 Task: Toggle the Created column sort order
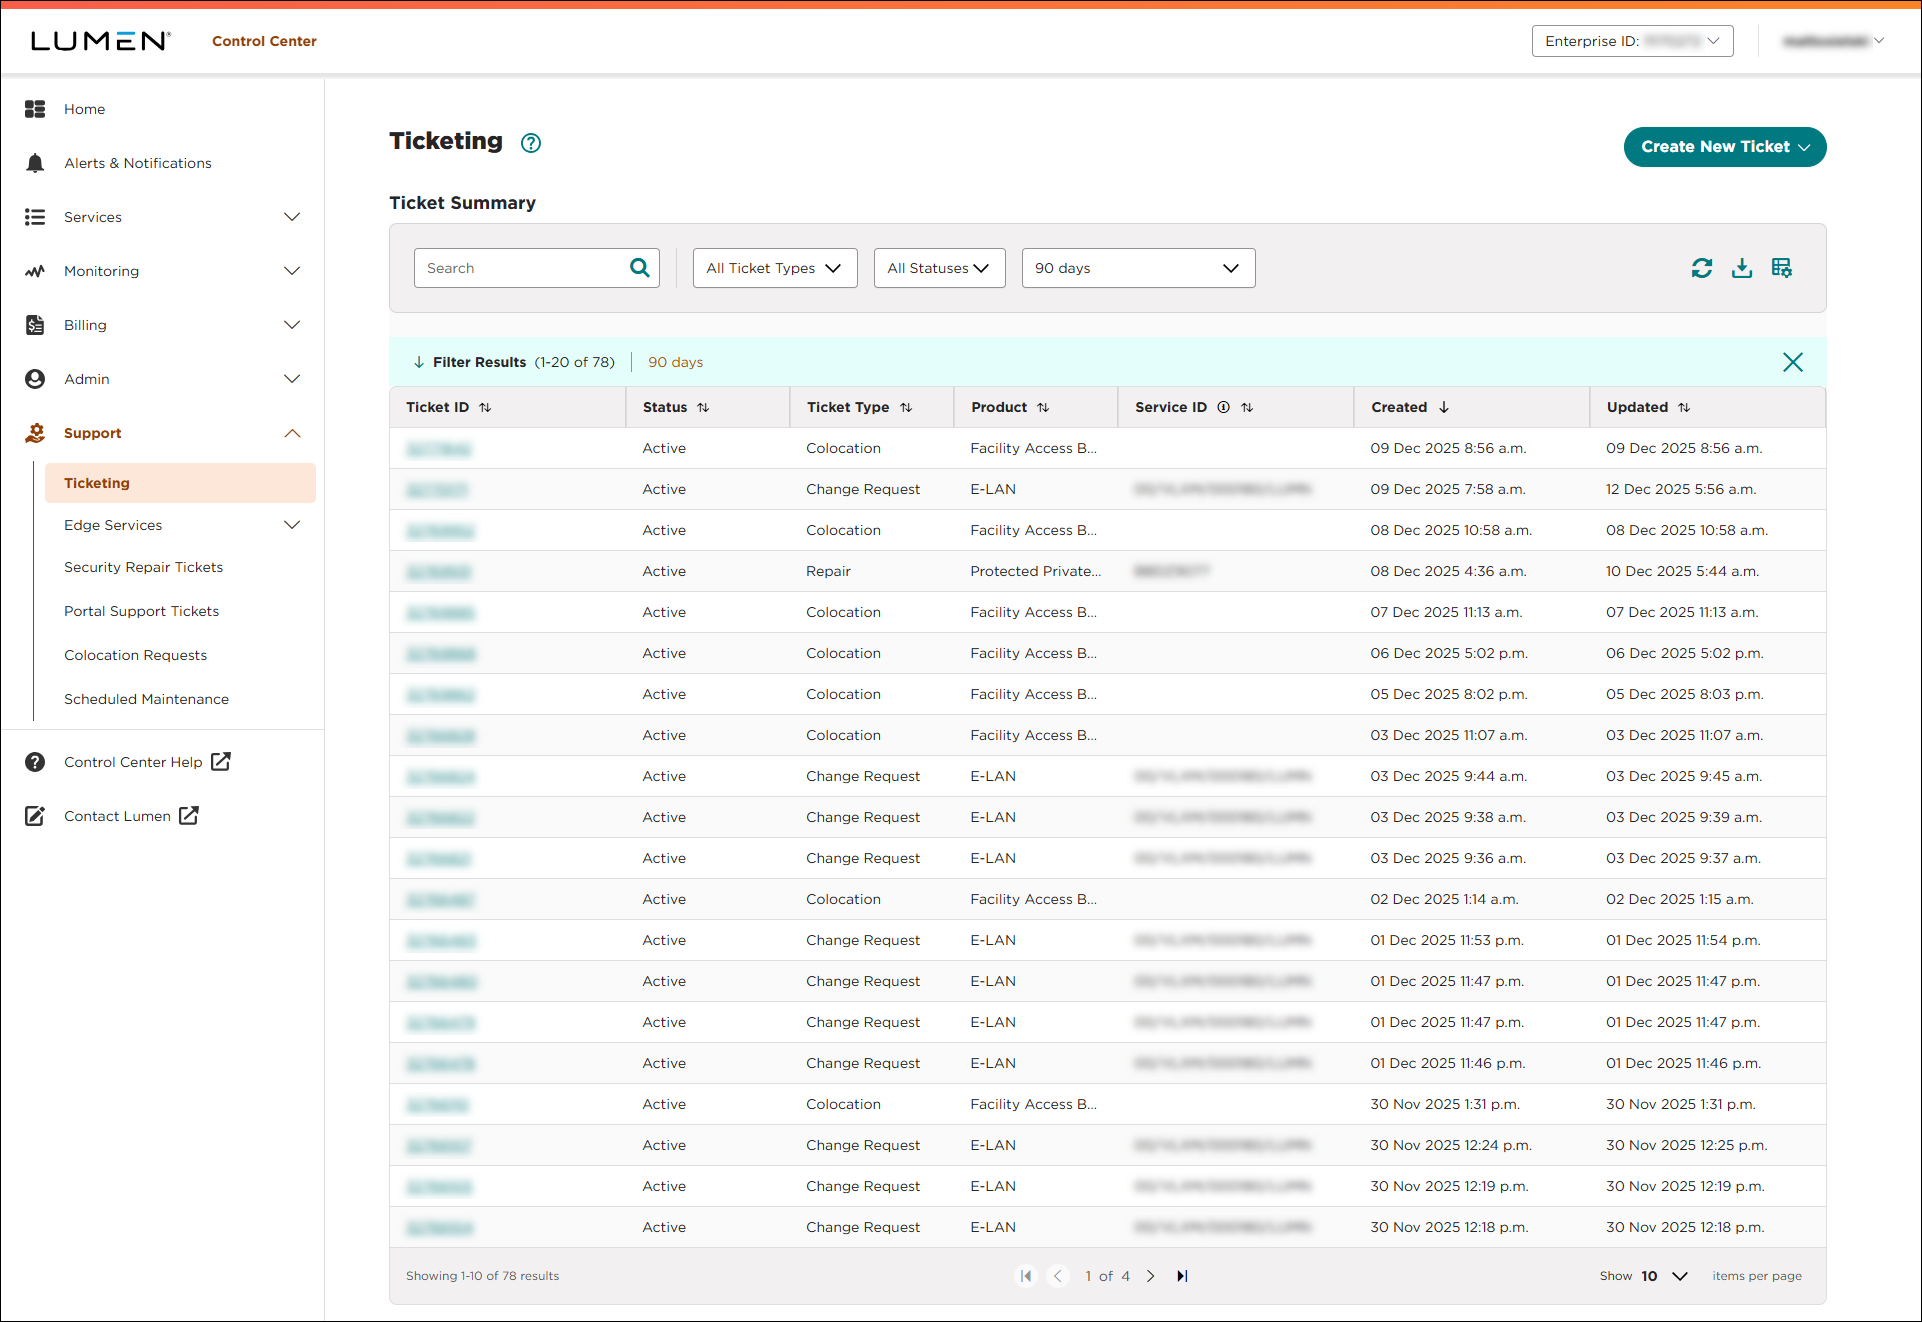1444,407
